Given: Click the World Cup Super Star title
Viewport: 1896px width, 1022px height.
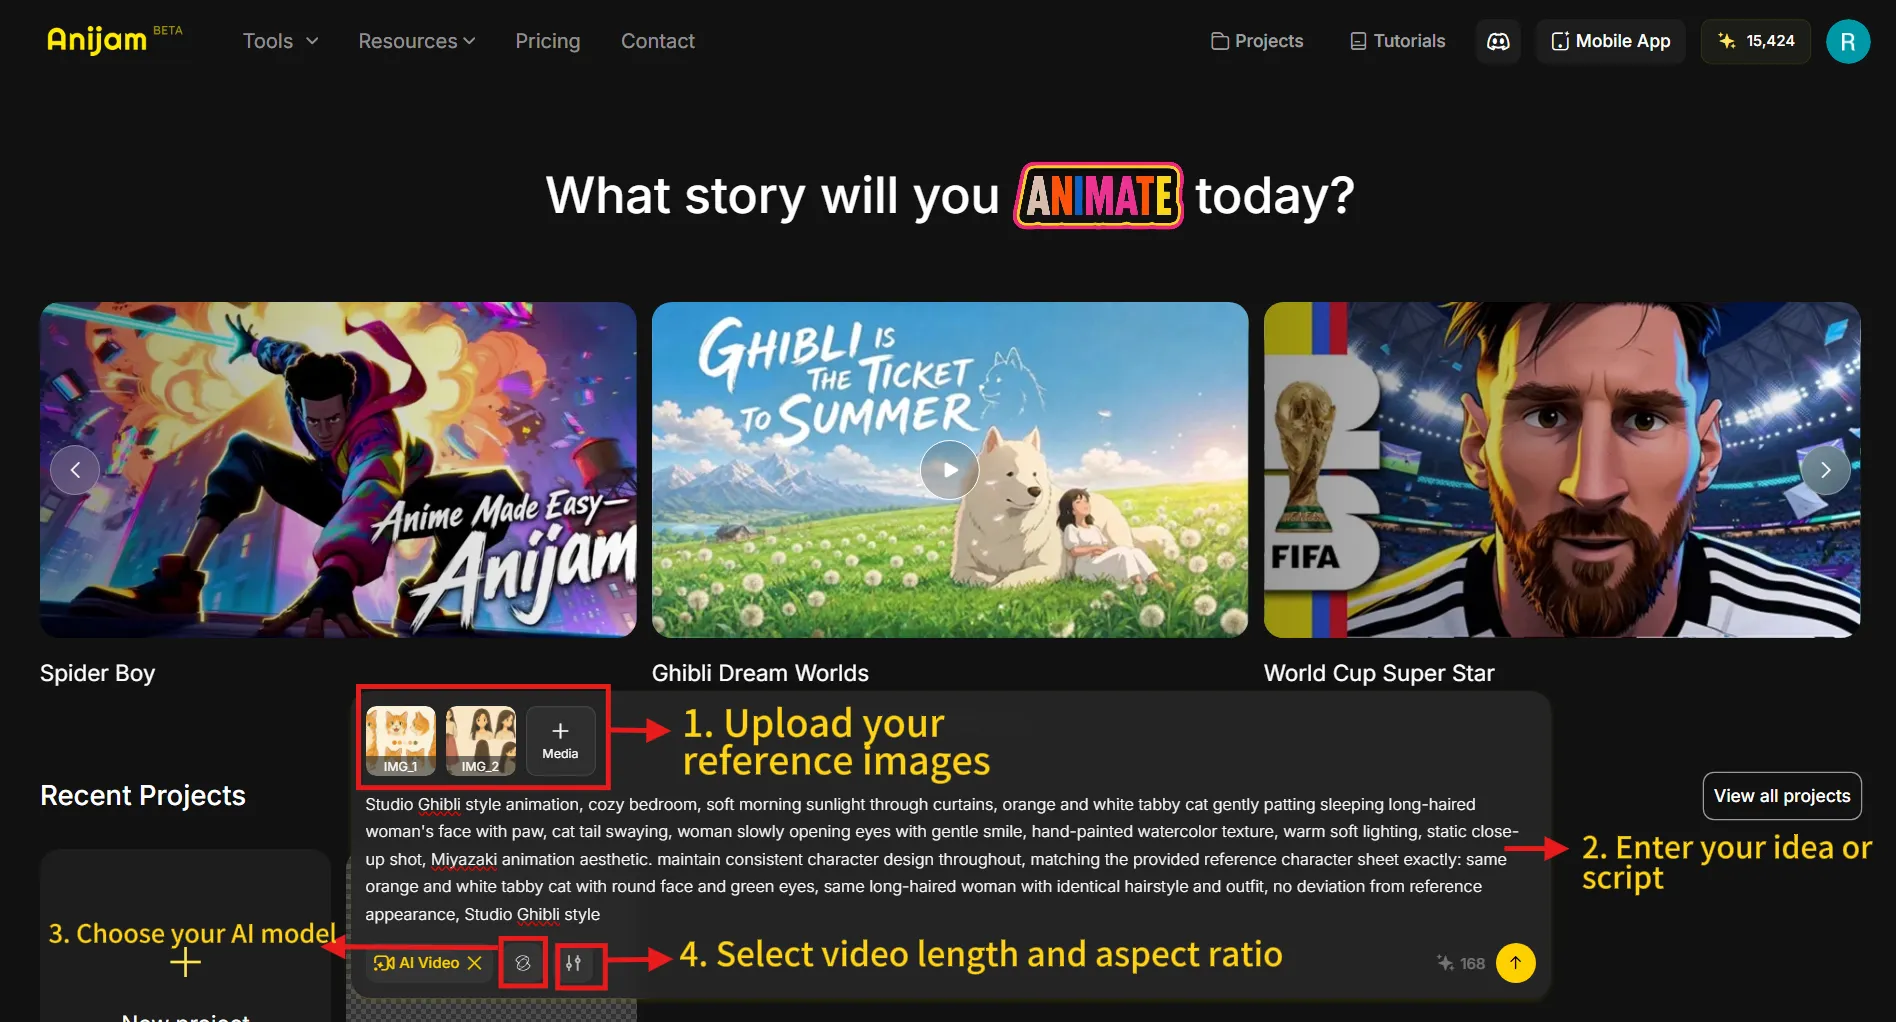Looking at the screenshot, I should pos(1379,673).
